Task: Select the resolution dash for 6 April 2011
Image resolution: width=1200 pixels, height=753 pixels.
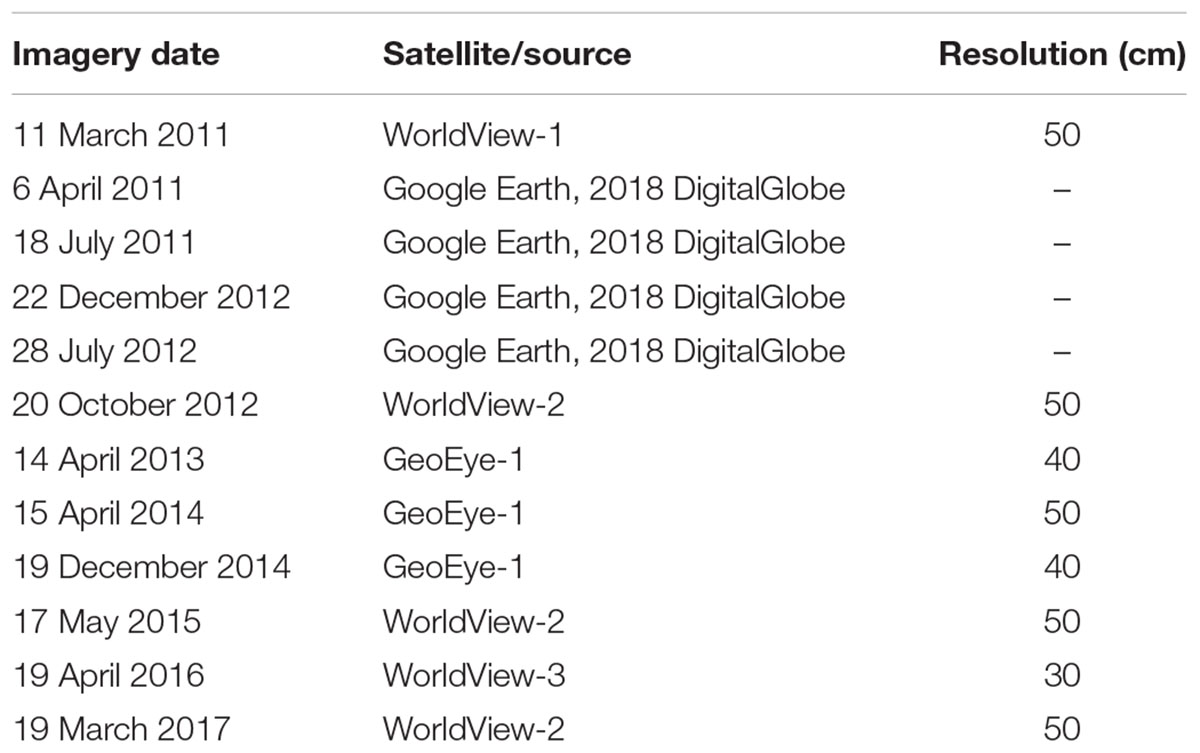Action: tap(1062, 189)
